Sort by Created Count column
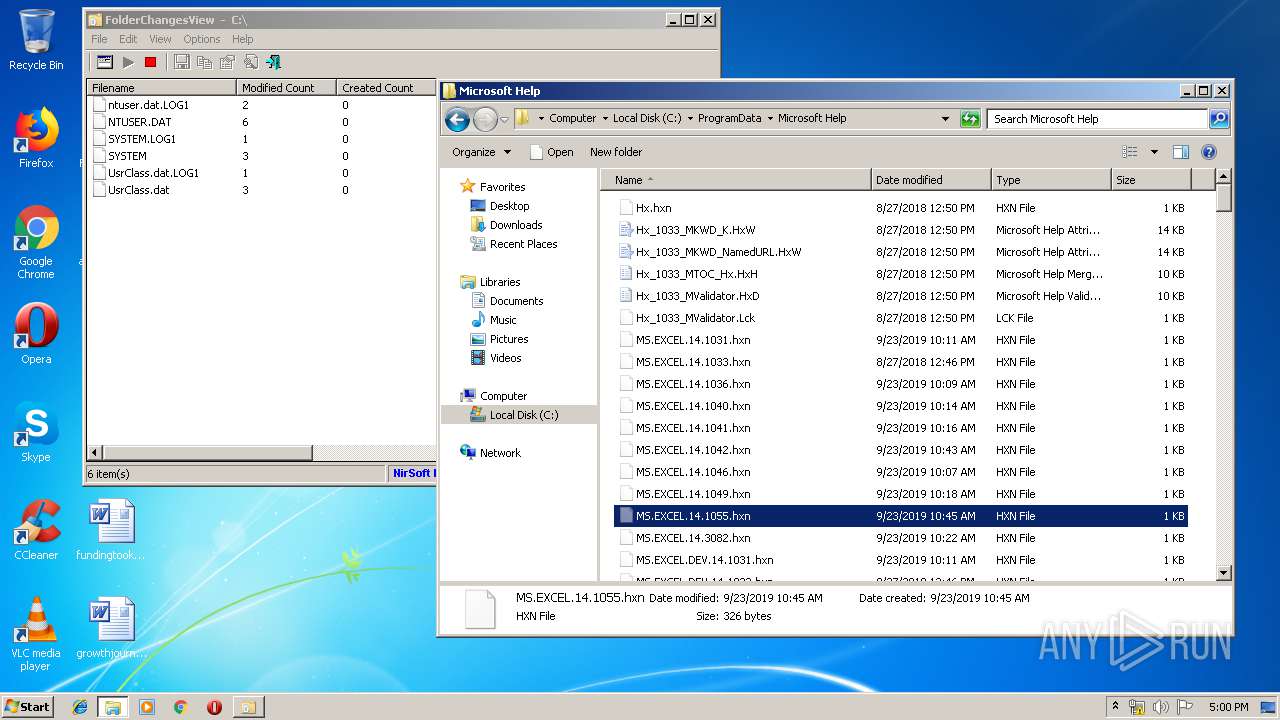 tap(386, 88)
